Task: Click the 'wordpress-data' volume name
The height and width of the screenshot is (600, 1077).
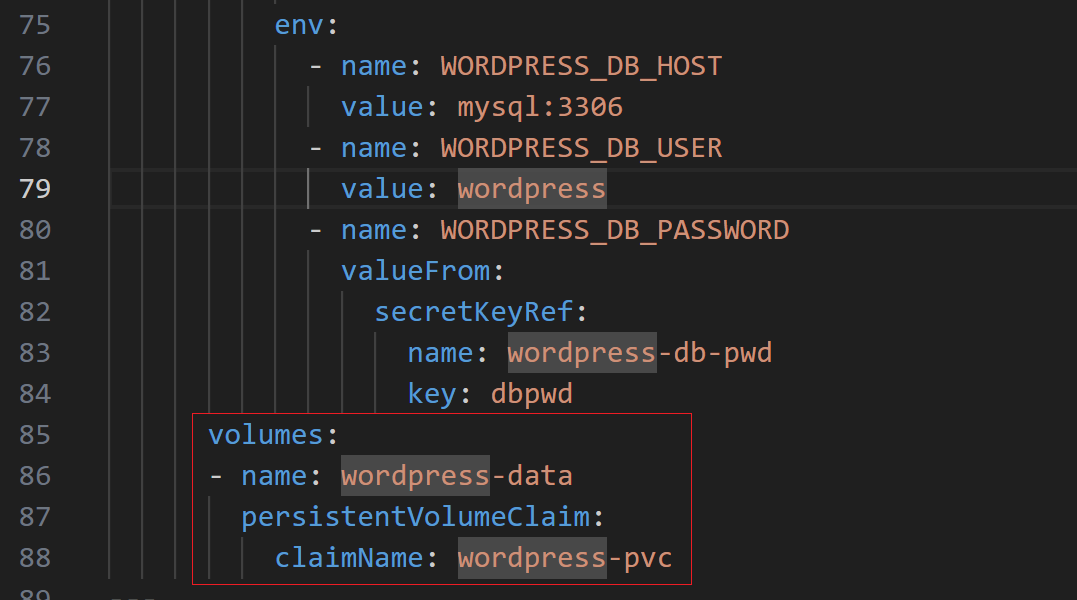Action: pos(457,476)
